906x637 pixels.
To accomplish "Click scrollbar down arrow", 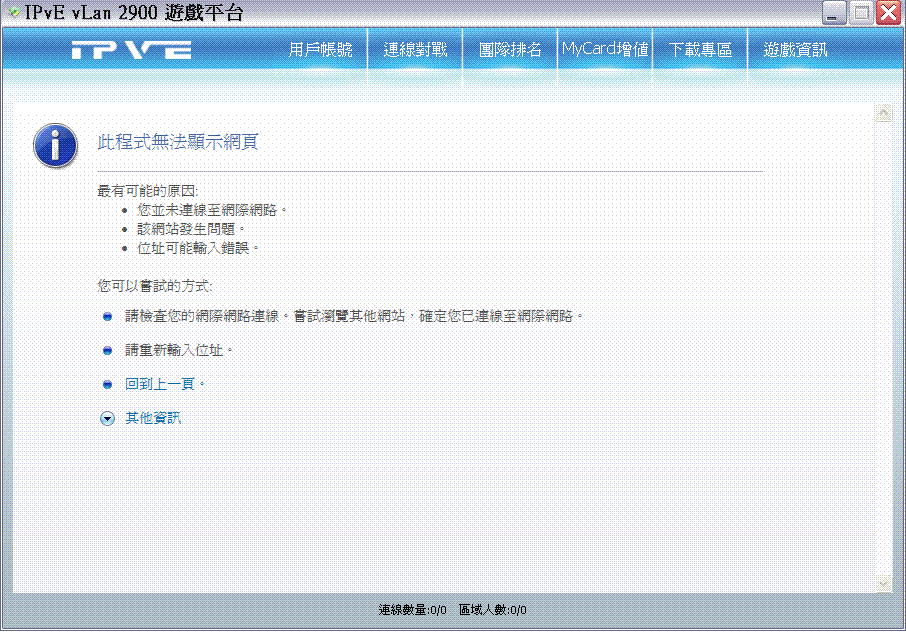I will pyautogui.click(x=883, y=584).
